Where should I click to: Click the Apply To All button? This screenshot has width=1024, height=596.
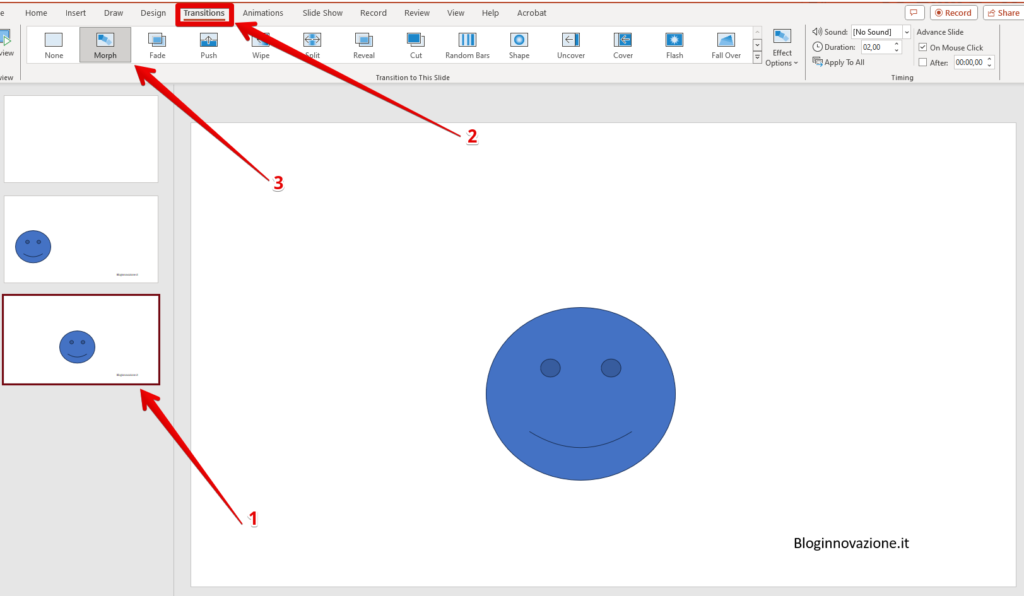point(839,62)
